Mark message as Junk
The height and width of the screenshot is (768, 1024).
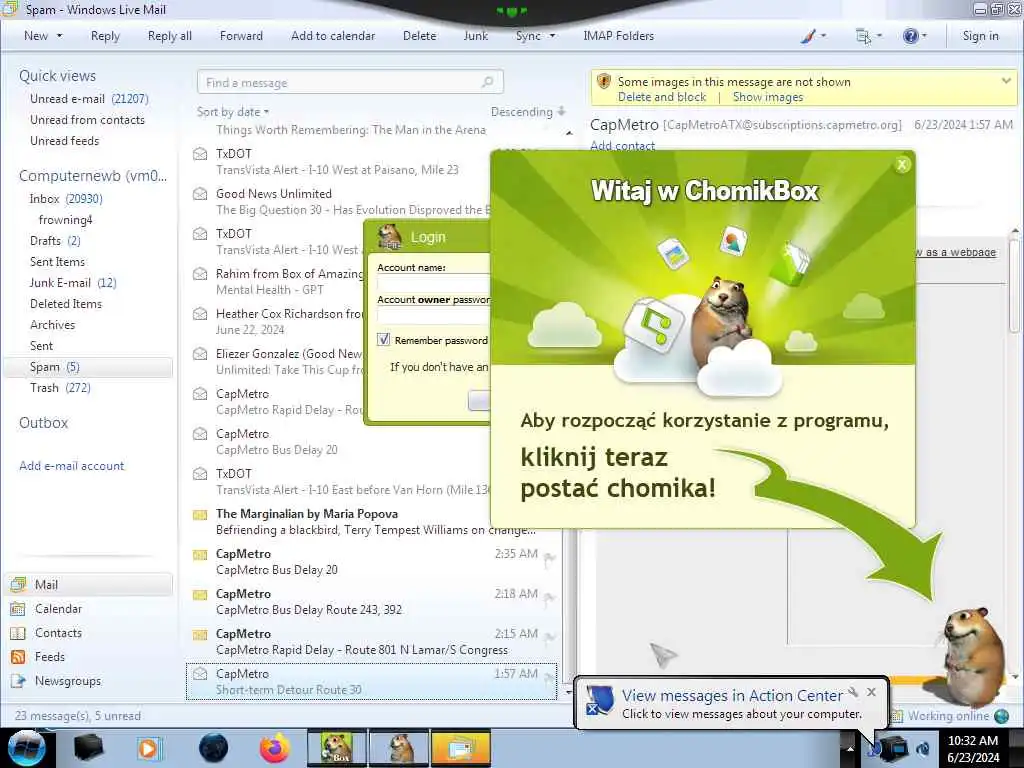pos(475,36)
